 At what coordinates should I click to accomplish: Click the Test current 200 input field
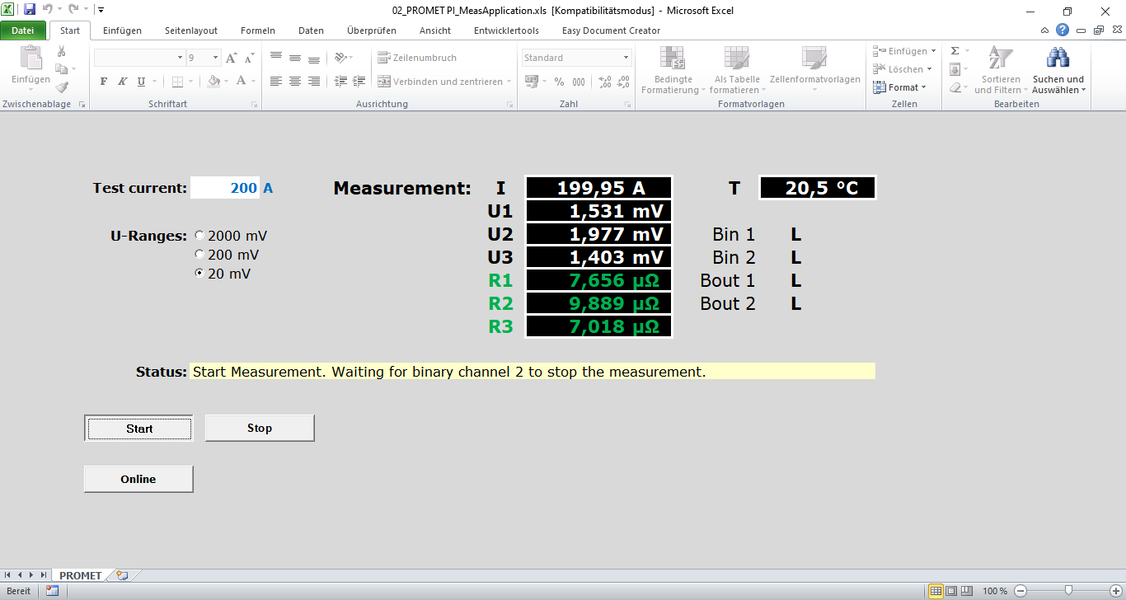225,188
